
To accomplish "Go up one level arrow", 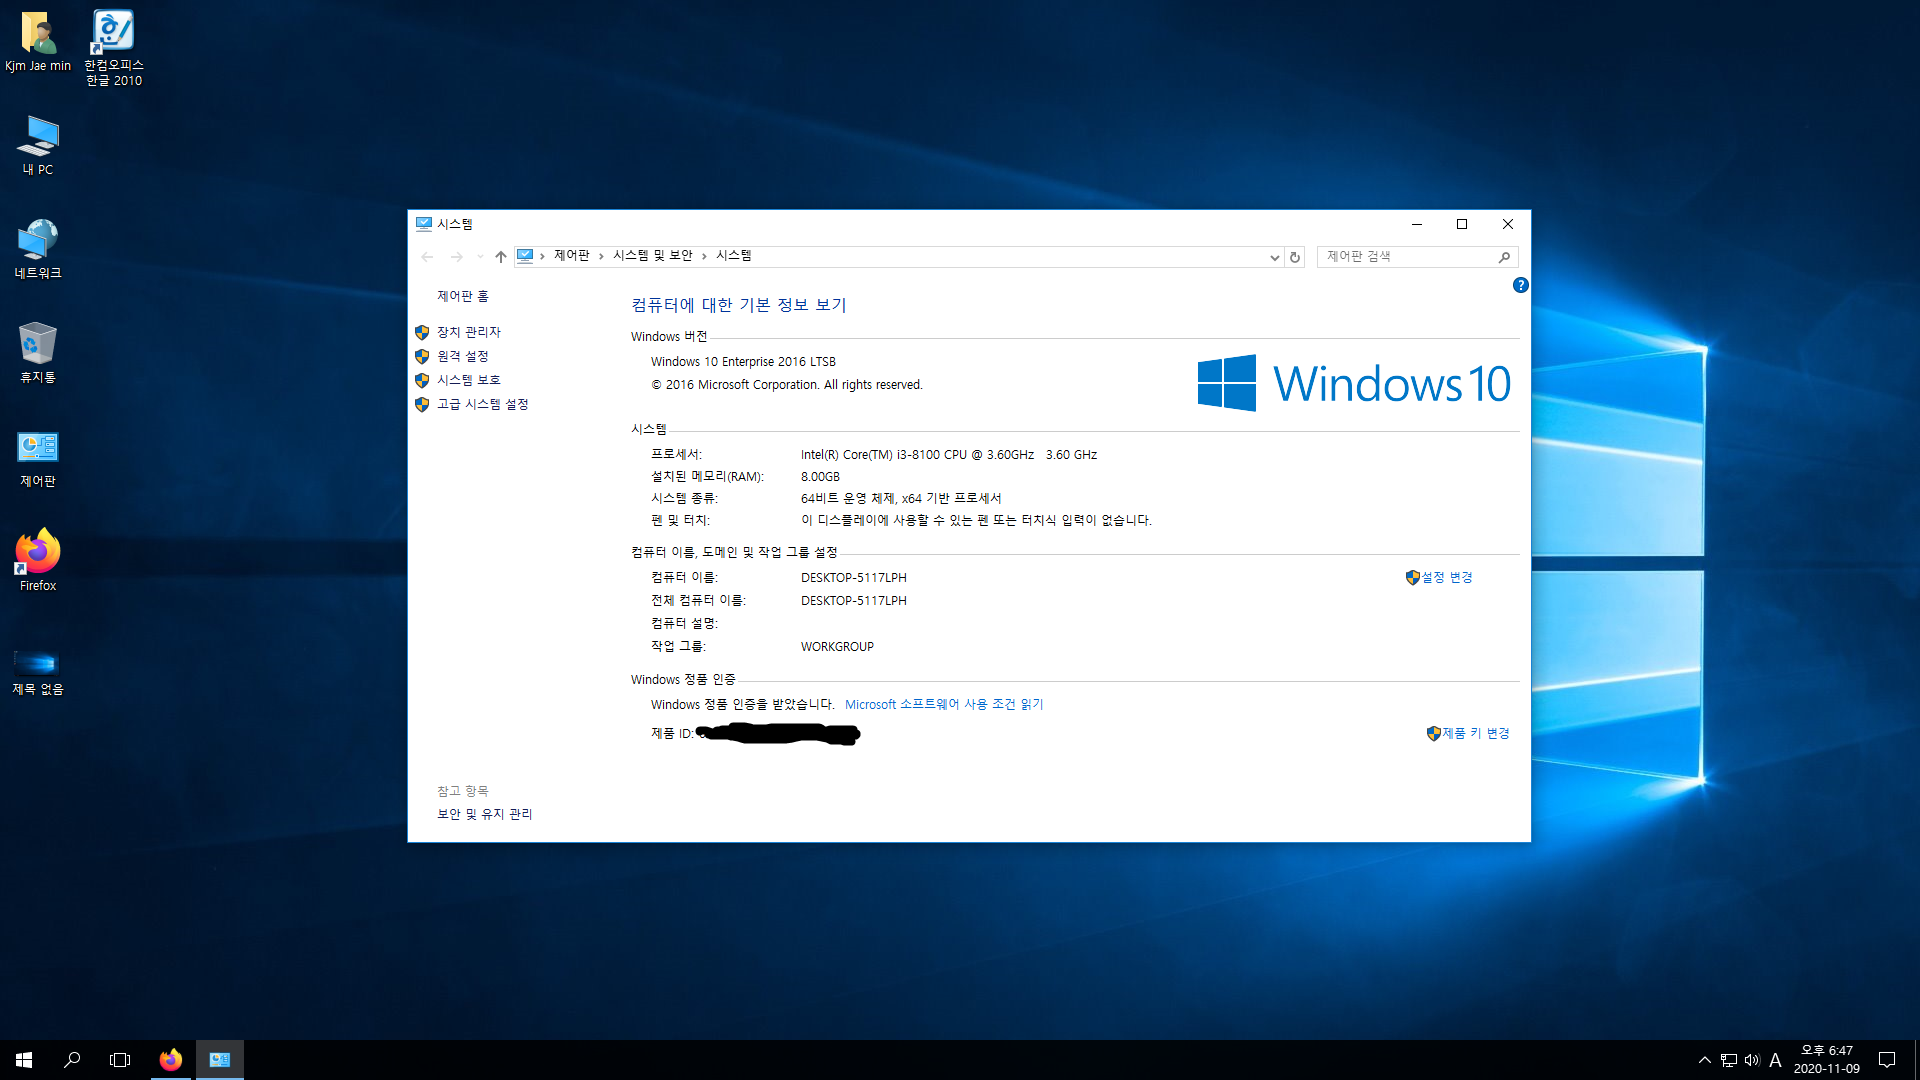I will 501,257.
